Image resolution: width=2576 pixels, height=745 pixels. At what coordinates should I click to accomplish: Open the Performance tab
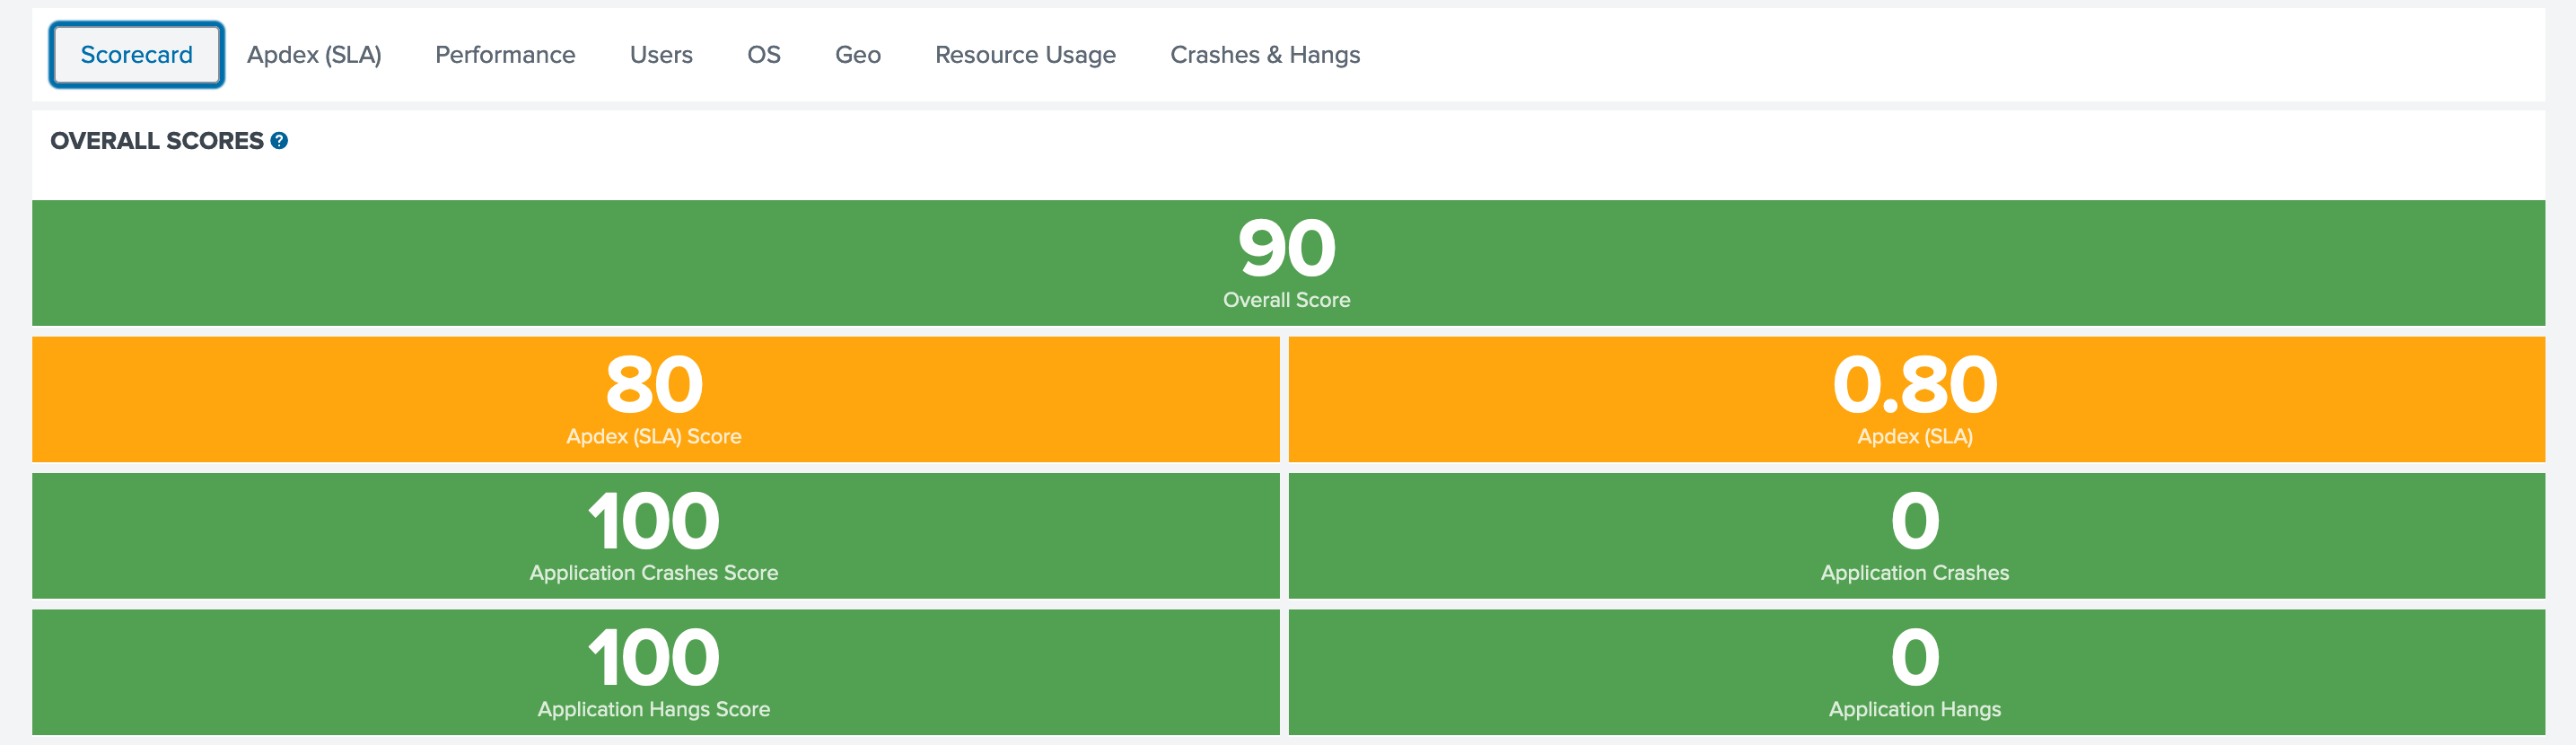[505, 55]
